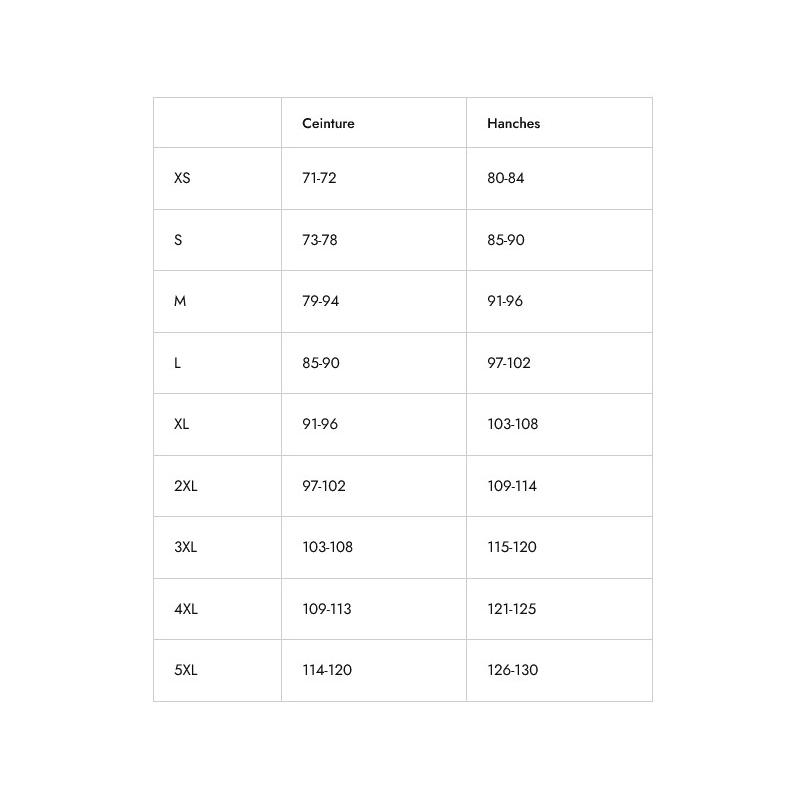Image resolution: width=800 pixels, height=800 pixels.
Task: Select the XL size row label
Action: 182,424
